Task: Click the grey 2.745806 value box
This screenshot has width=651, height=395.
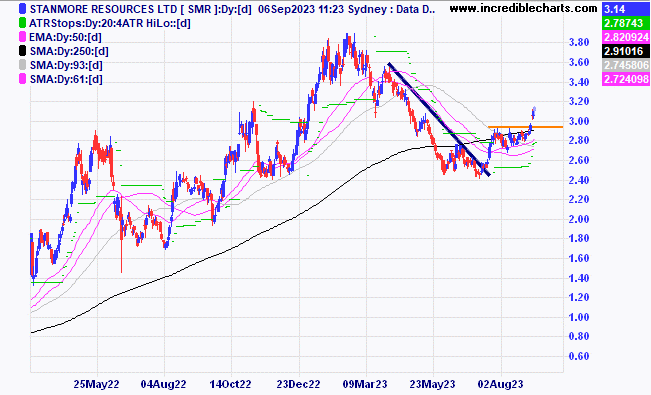Action: pos(626,65)
